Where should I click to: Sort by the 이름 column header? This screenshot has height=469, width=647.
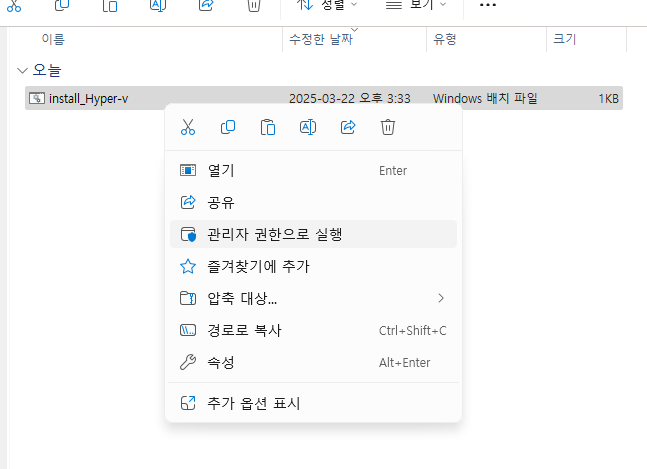[54, 39]
